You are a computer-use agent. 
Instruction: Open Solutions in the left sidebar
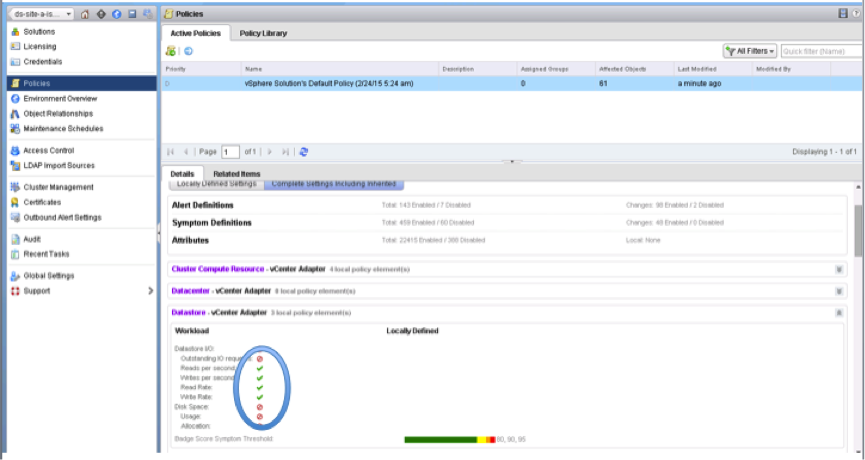pyautogui.click(x=39, y=32)
